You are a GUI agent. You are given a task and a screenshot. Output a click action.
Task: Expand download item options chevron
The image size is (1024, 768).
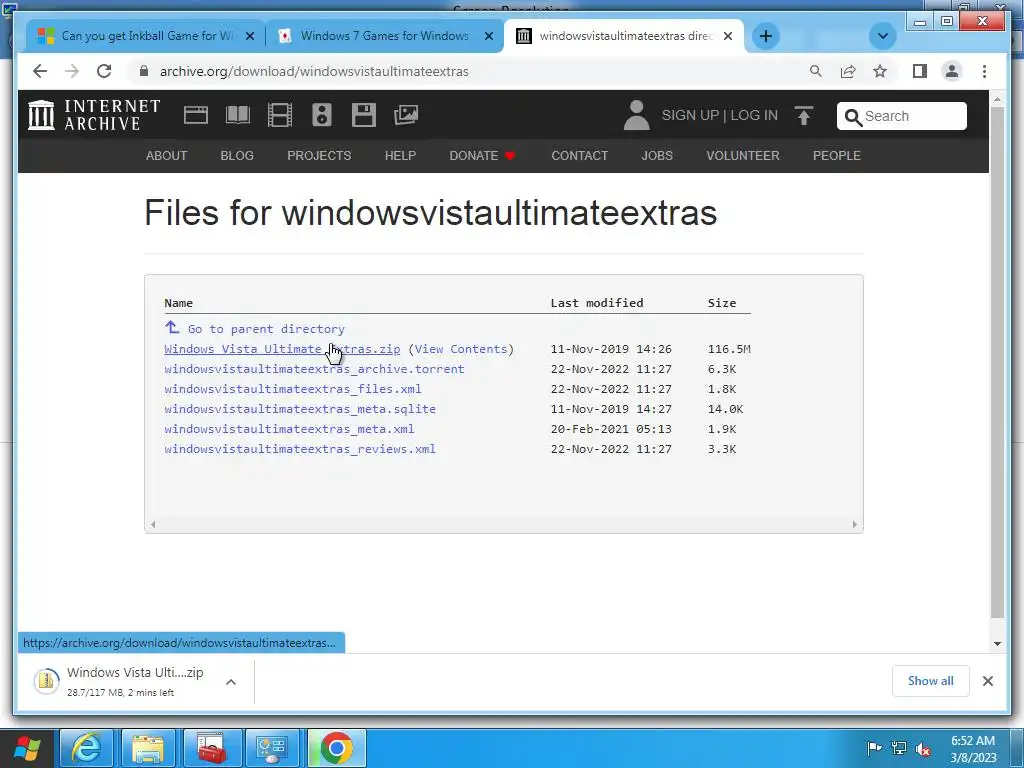pos(231,682)
